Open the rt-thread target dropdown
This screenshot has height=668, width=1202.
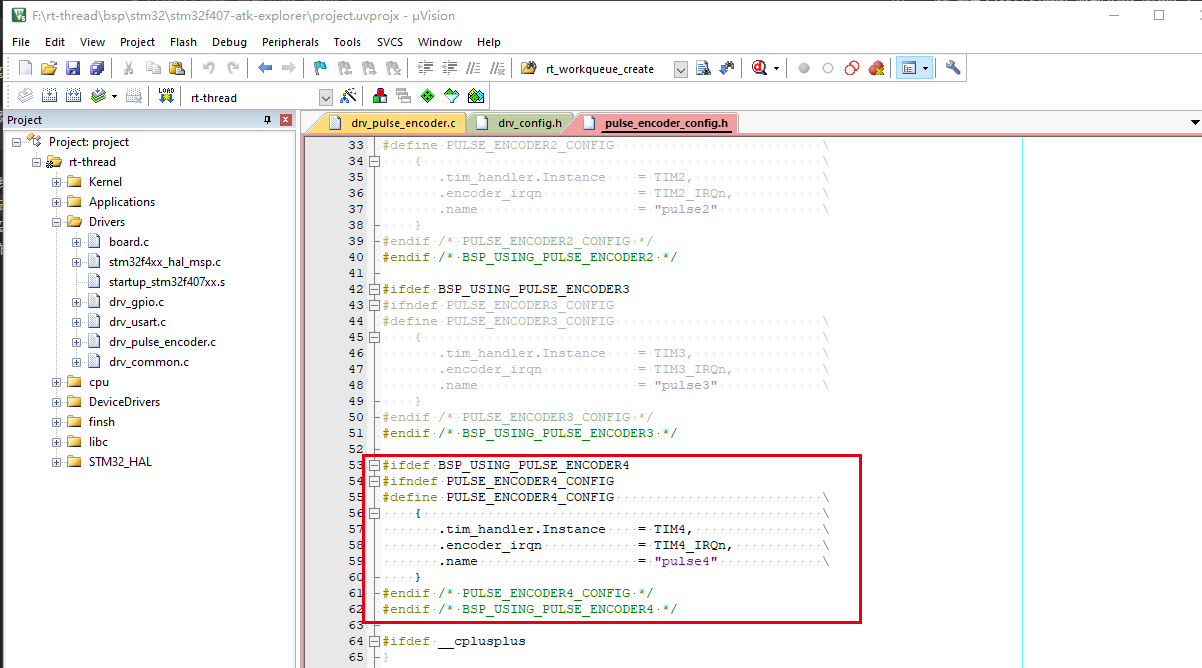[x=325, y=97]
